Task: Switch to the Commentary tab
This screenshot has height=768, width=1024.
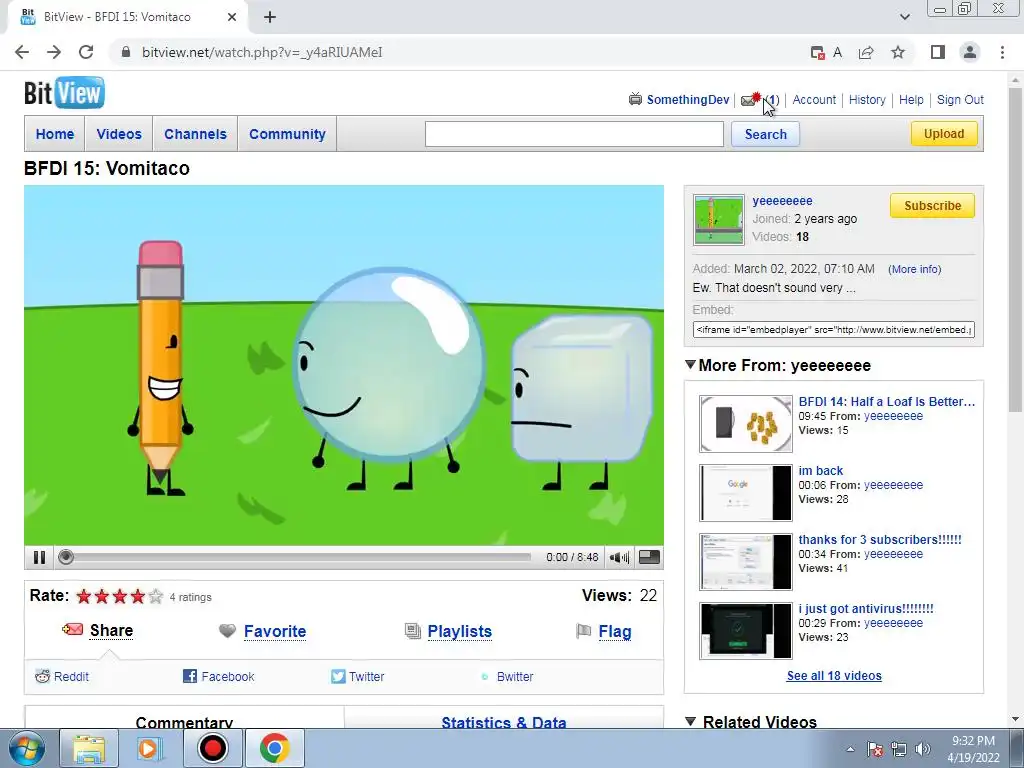Action: pos(184,722)
